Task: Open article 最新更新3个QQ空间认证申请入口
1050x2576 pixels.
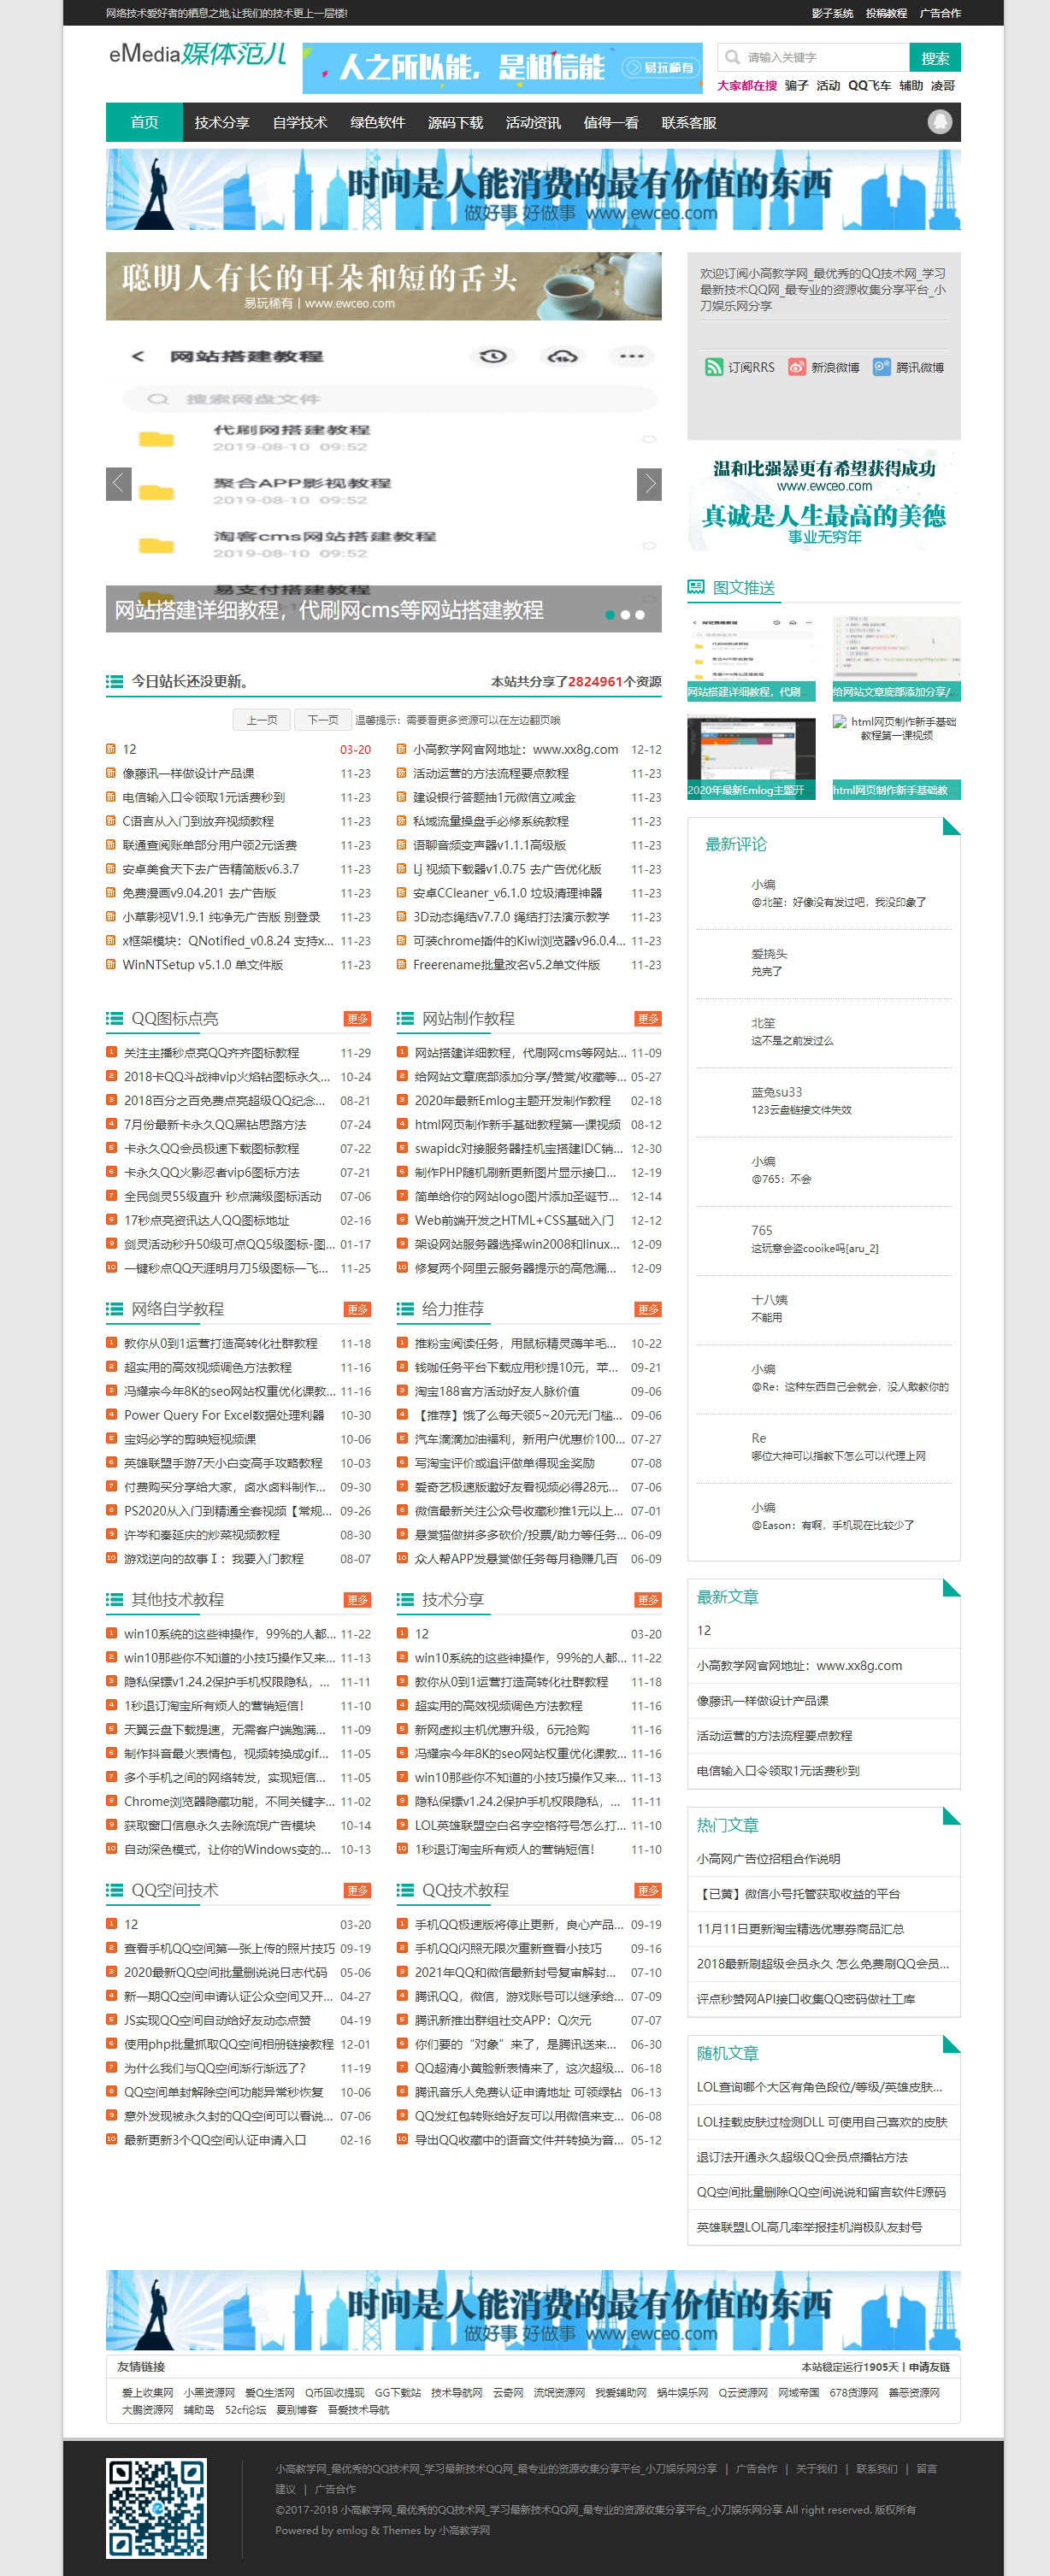Action: (214, 2140)
